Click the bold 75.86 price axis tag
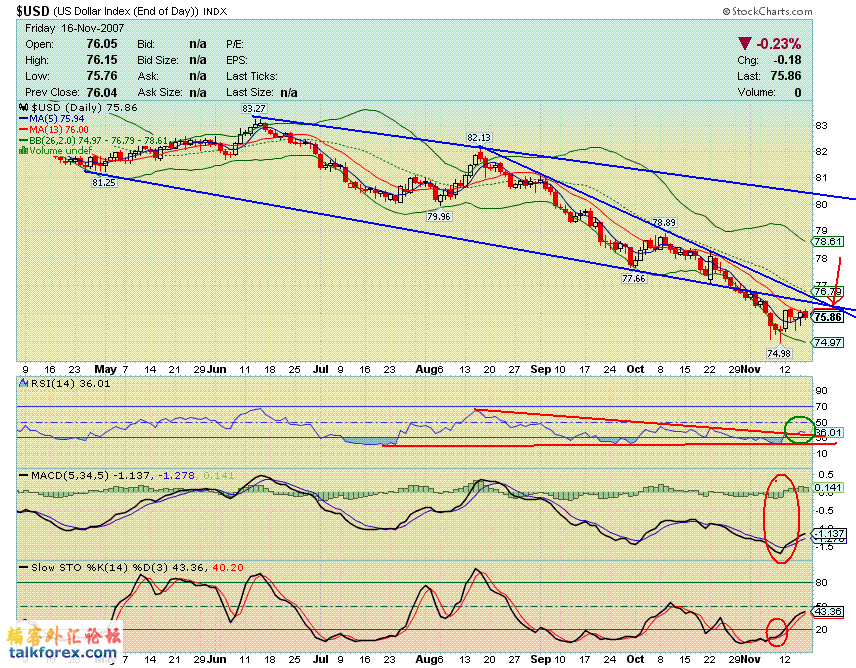This screenshot has width=856, height=668. 828,317
